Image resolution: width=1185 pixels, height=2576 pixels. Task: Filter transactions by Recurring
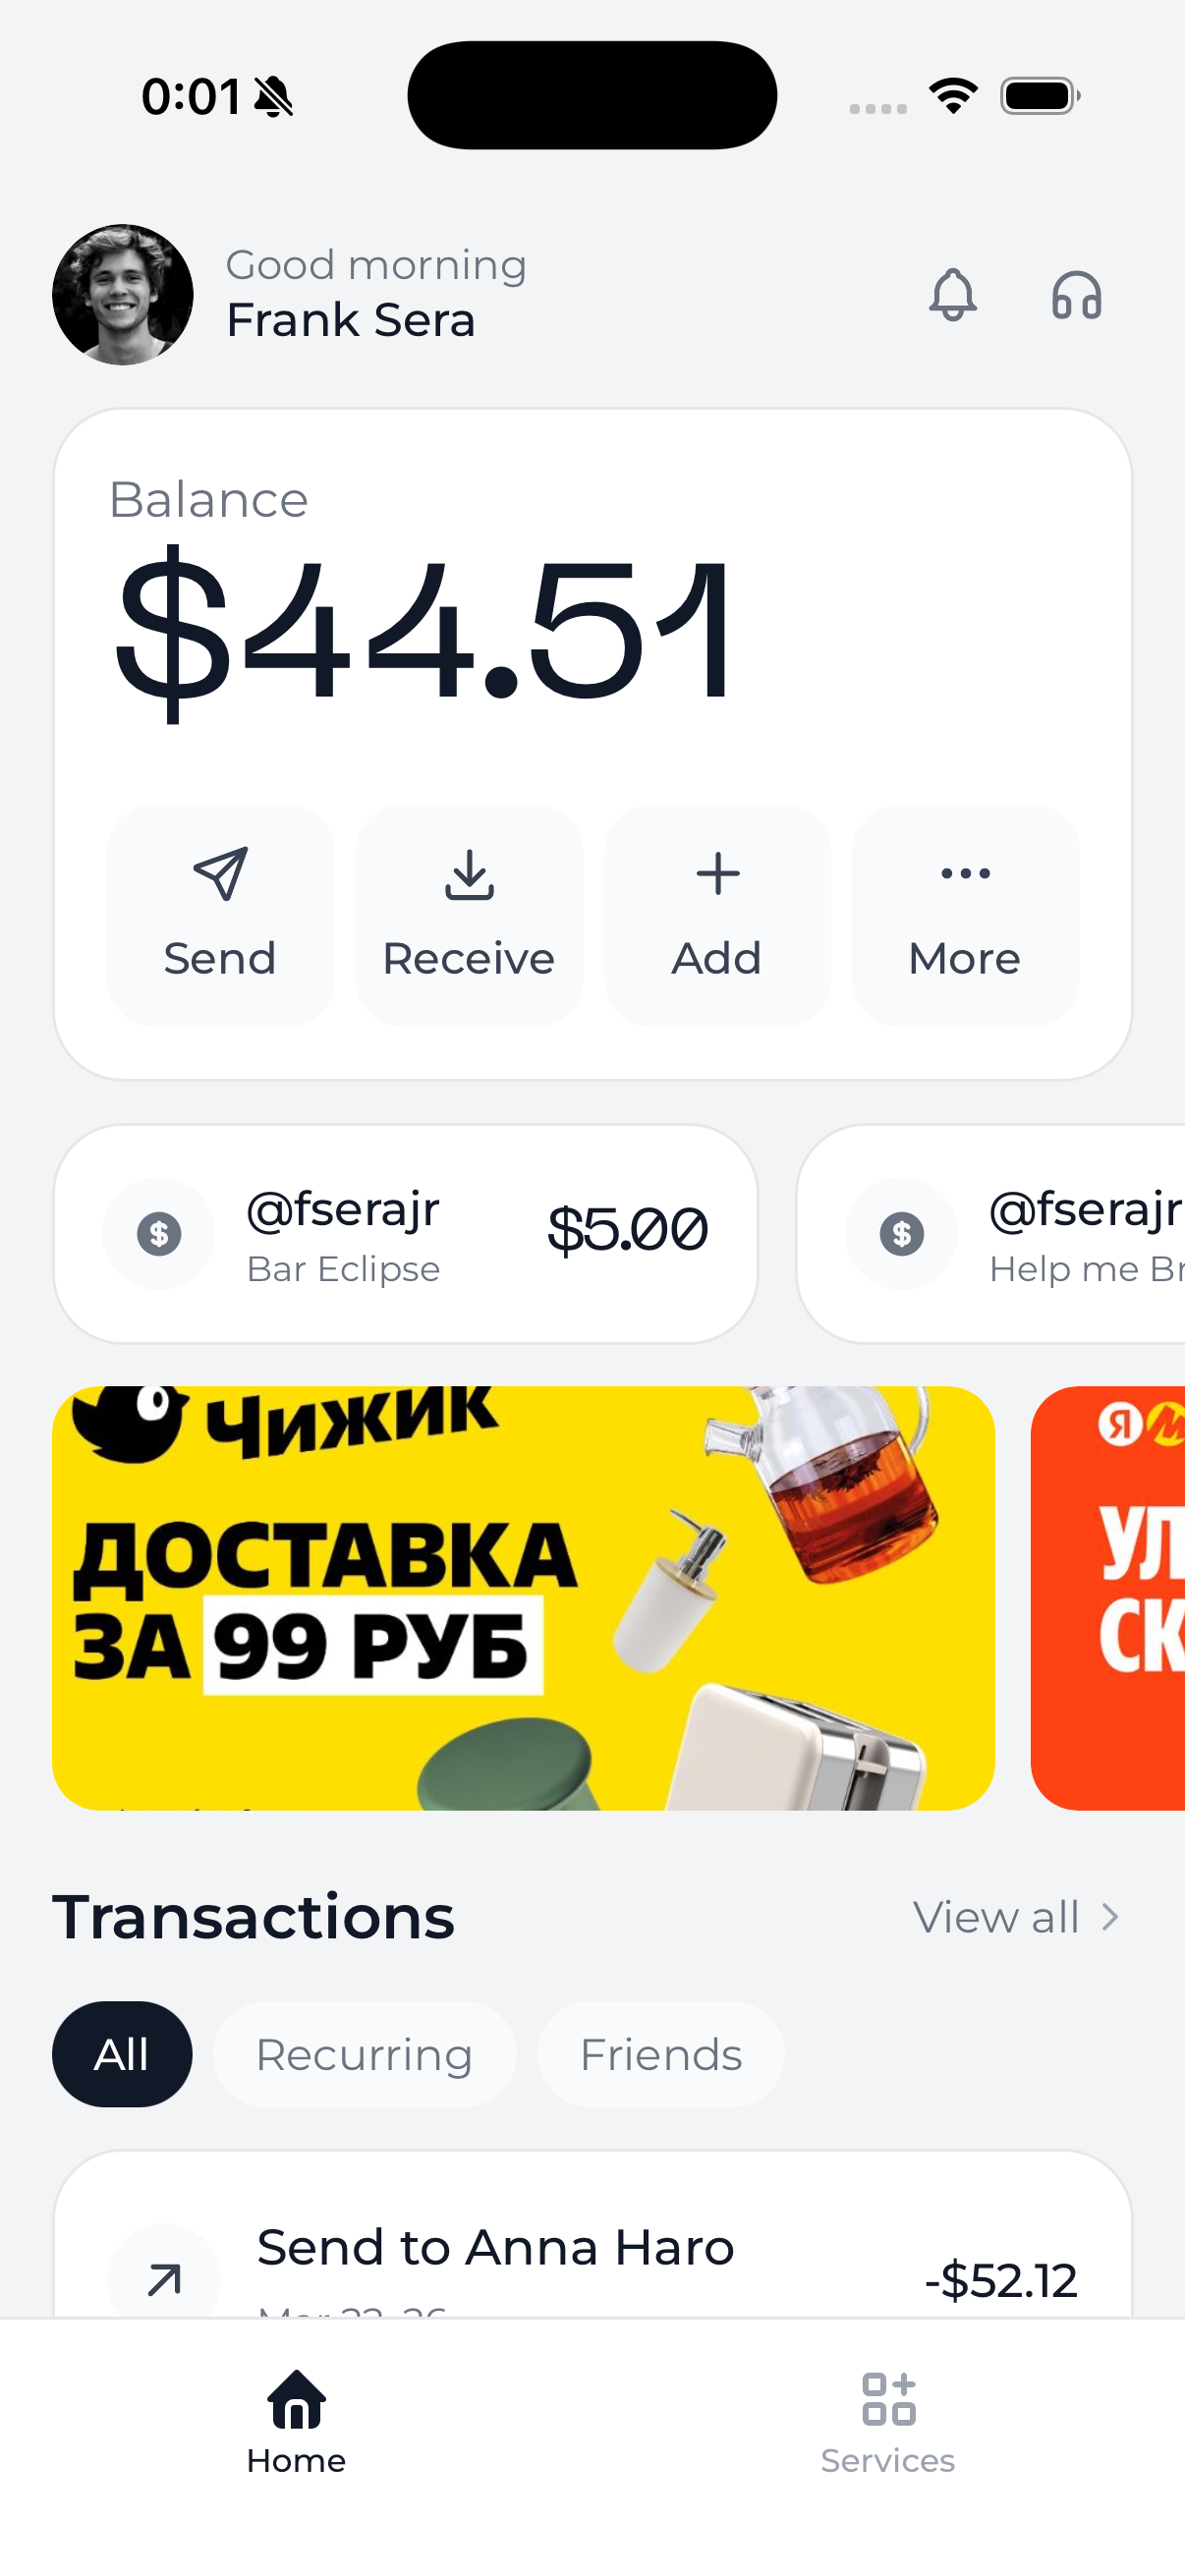(364, 2054)
